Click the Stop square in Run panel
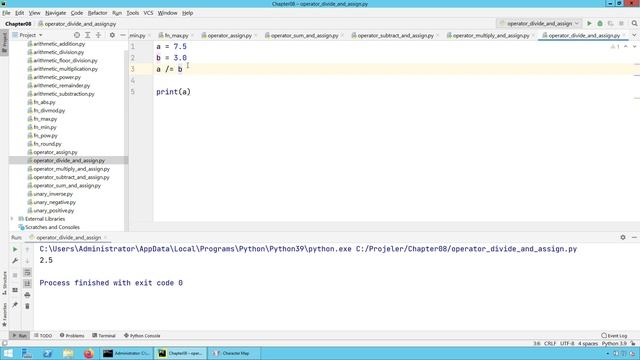Viewport: 640px width, 360px height. pyautogui.click(x=15, y=275)
